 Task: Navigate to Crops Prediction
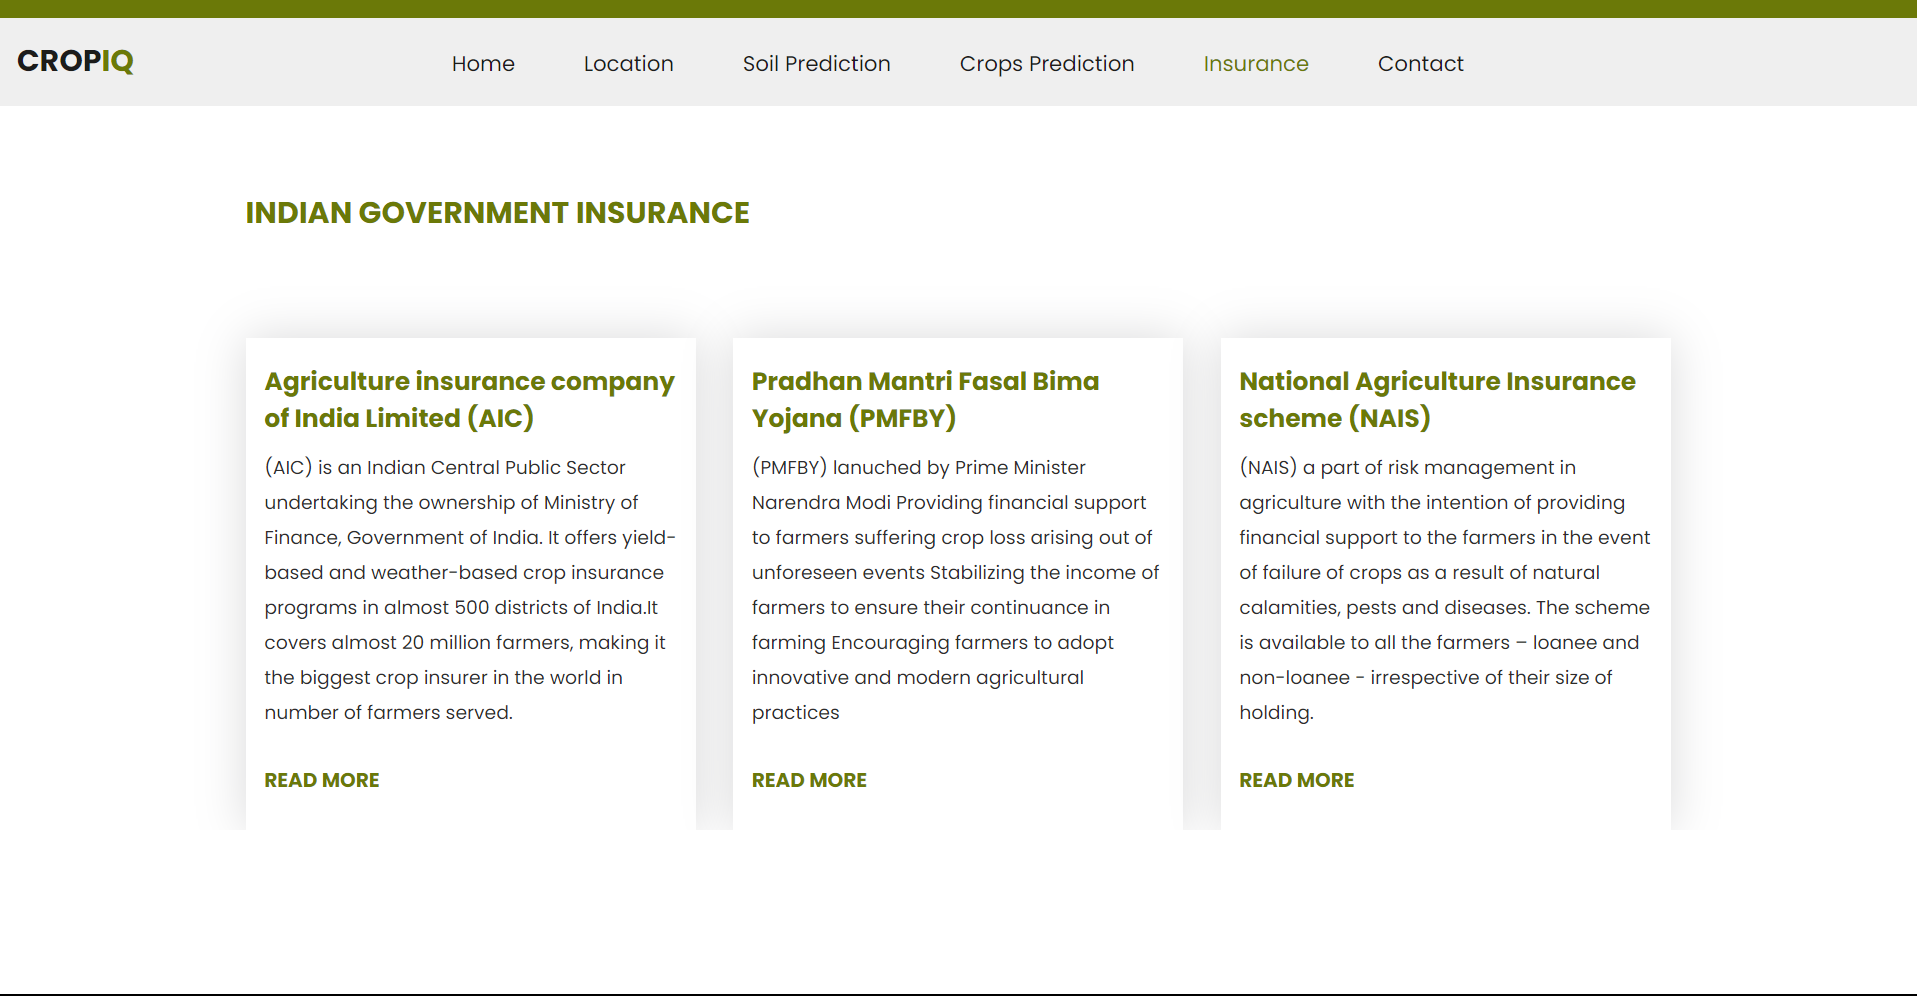coord(1047,64)
